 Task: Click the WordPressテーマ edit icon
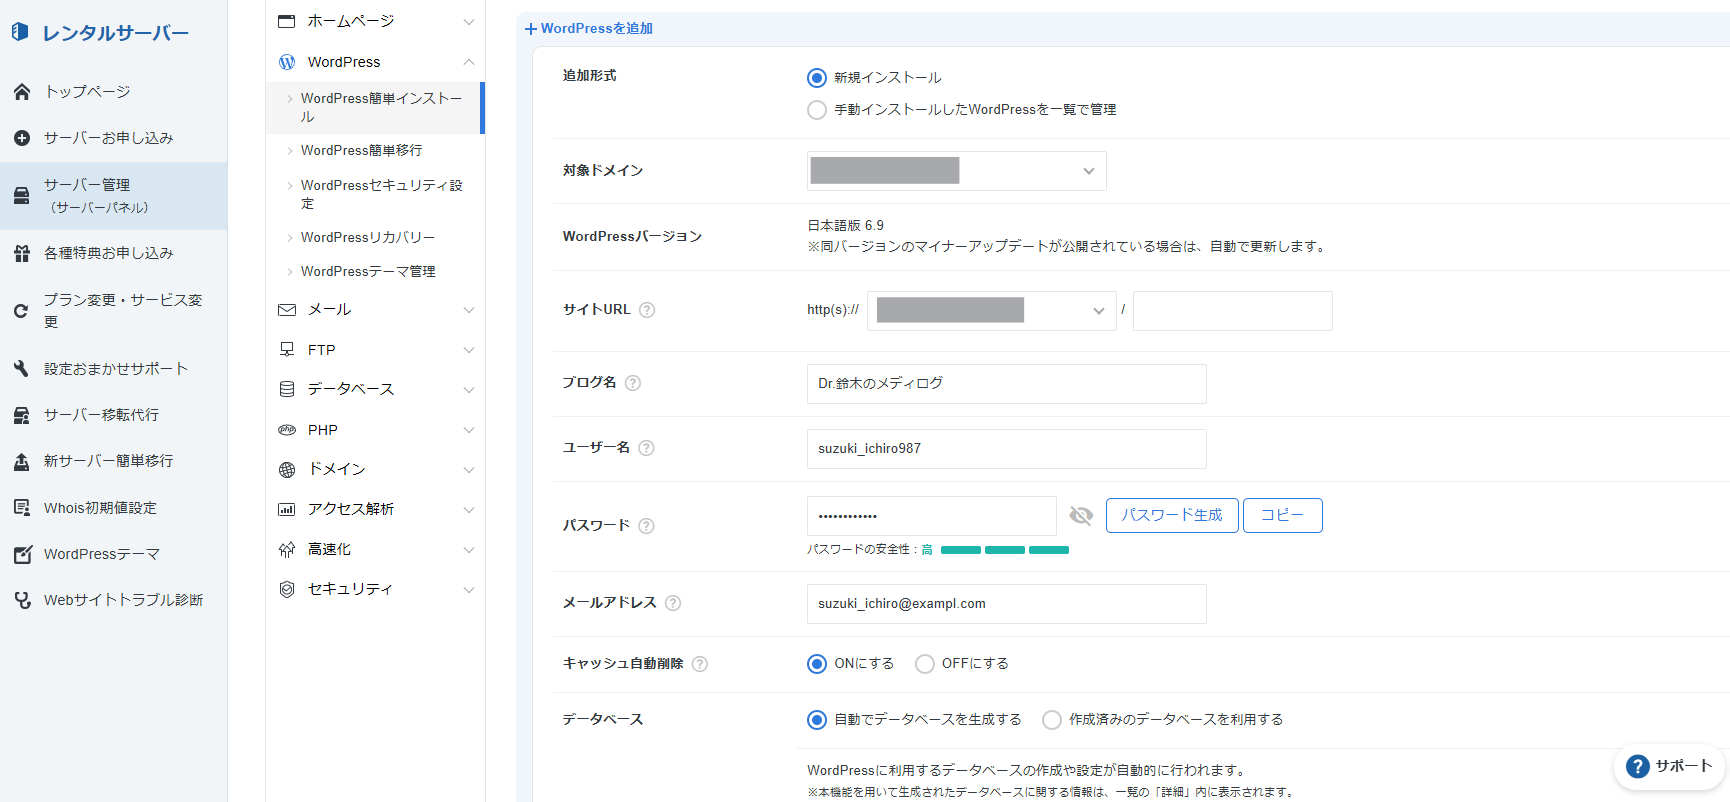22,554
